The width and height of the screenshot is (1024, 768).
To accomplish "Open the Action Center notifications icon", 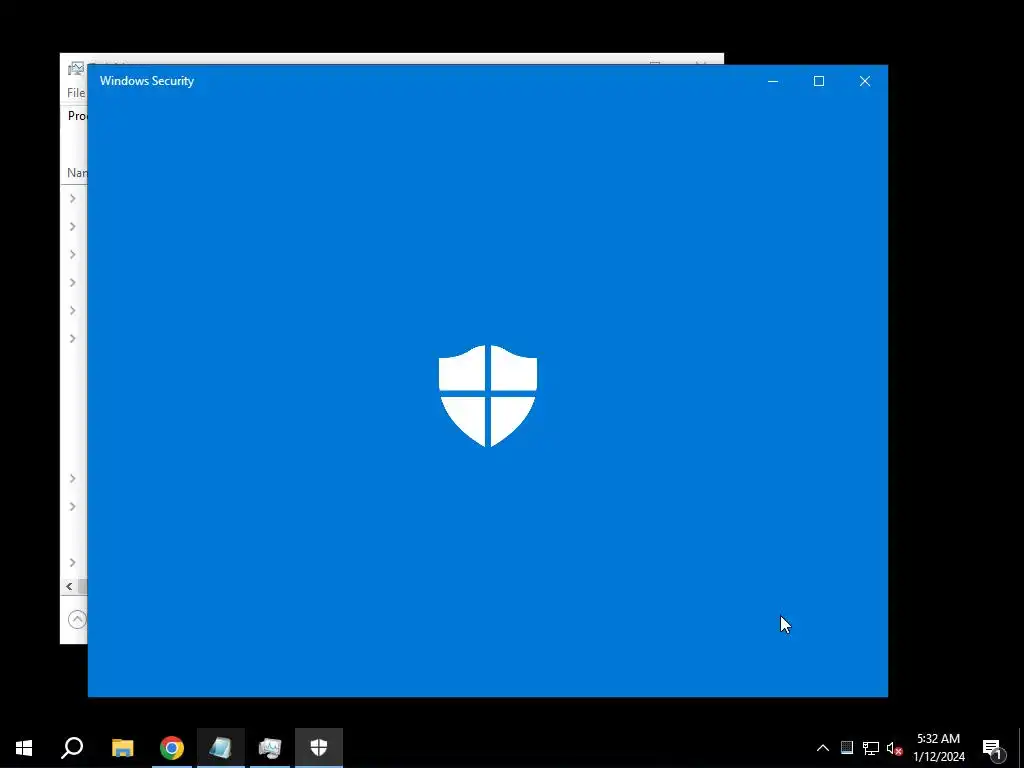I will coord(993,749).
